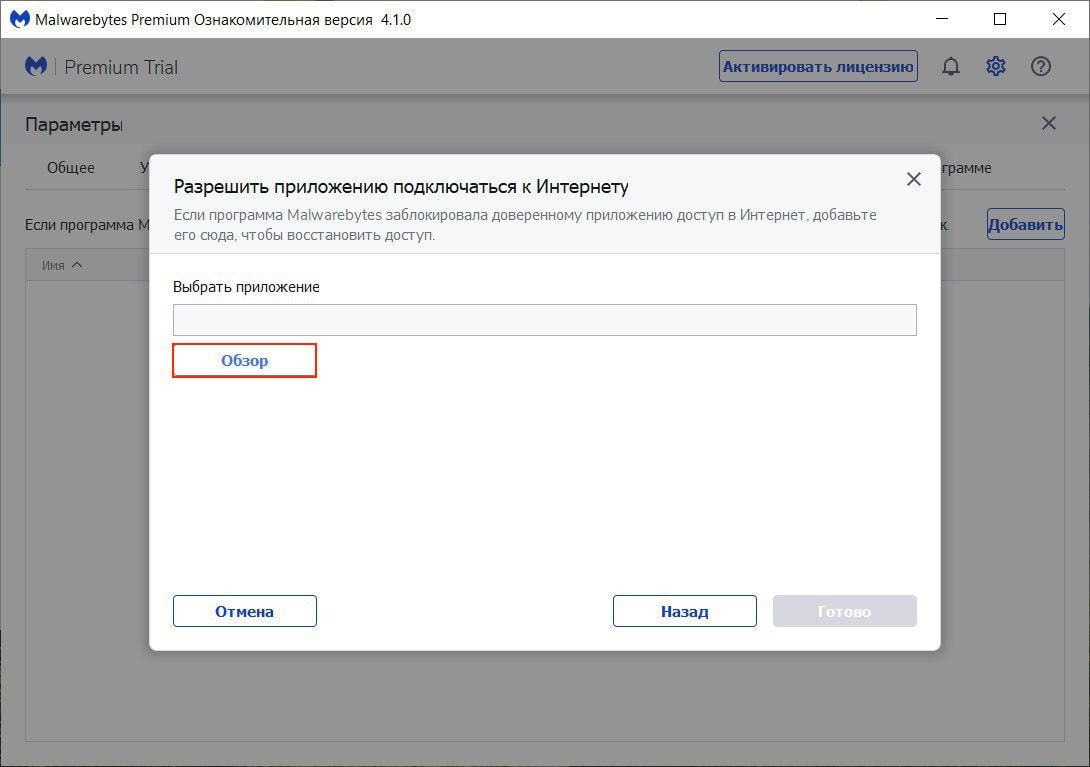
Task: Switch to the Общее tab
Action: point(71,168)
